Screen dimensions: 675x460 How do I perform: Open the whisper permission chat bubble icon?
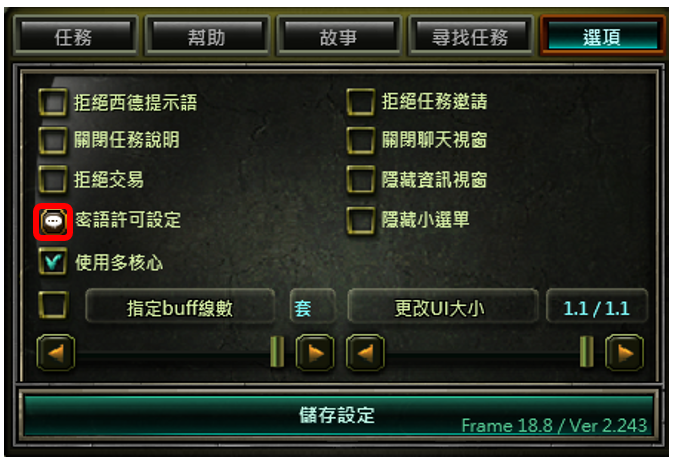click(53, 222)
